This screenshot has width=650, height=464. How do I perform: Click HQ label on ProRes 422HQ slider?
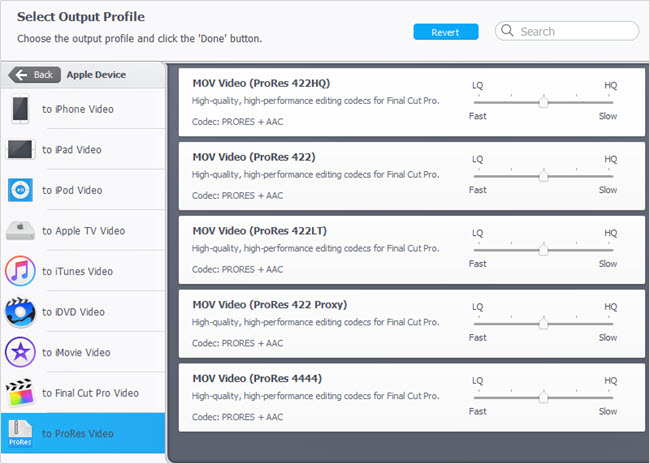click(x=611, y=85)
